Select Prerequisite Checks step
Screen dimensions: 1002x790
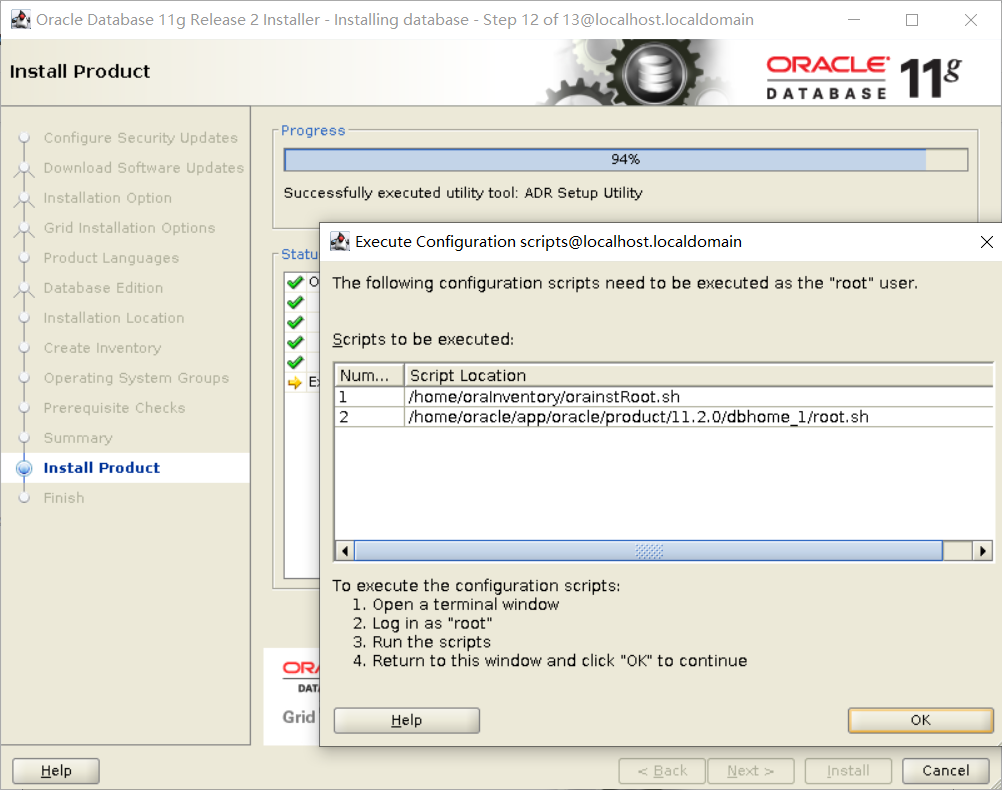[x=114, y=408]
